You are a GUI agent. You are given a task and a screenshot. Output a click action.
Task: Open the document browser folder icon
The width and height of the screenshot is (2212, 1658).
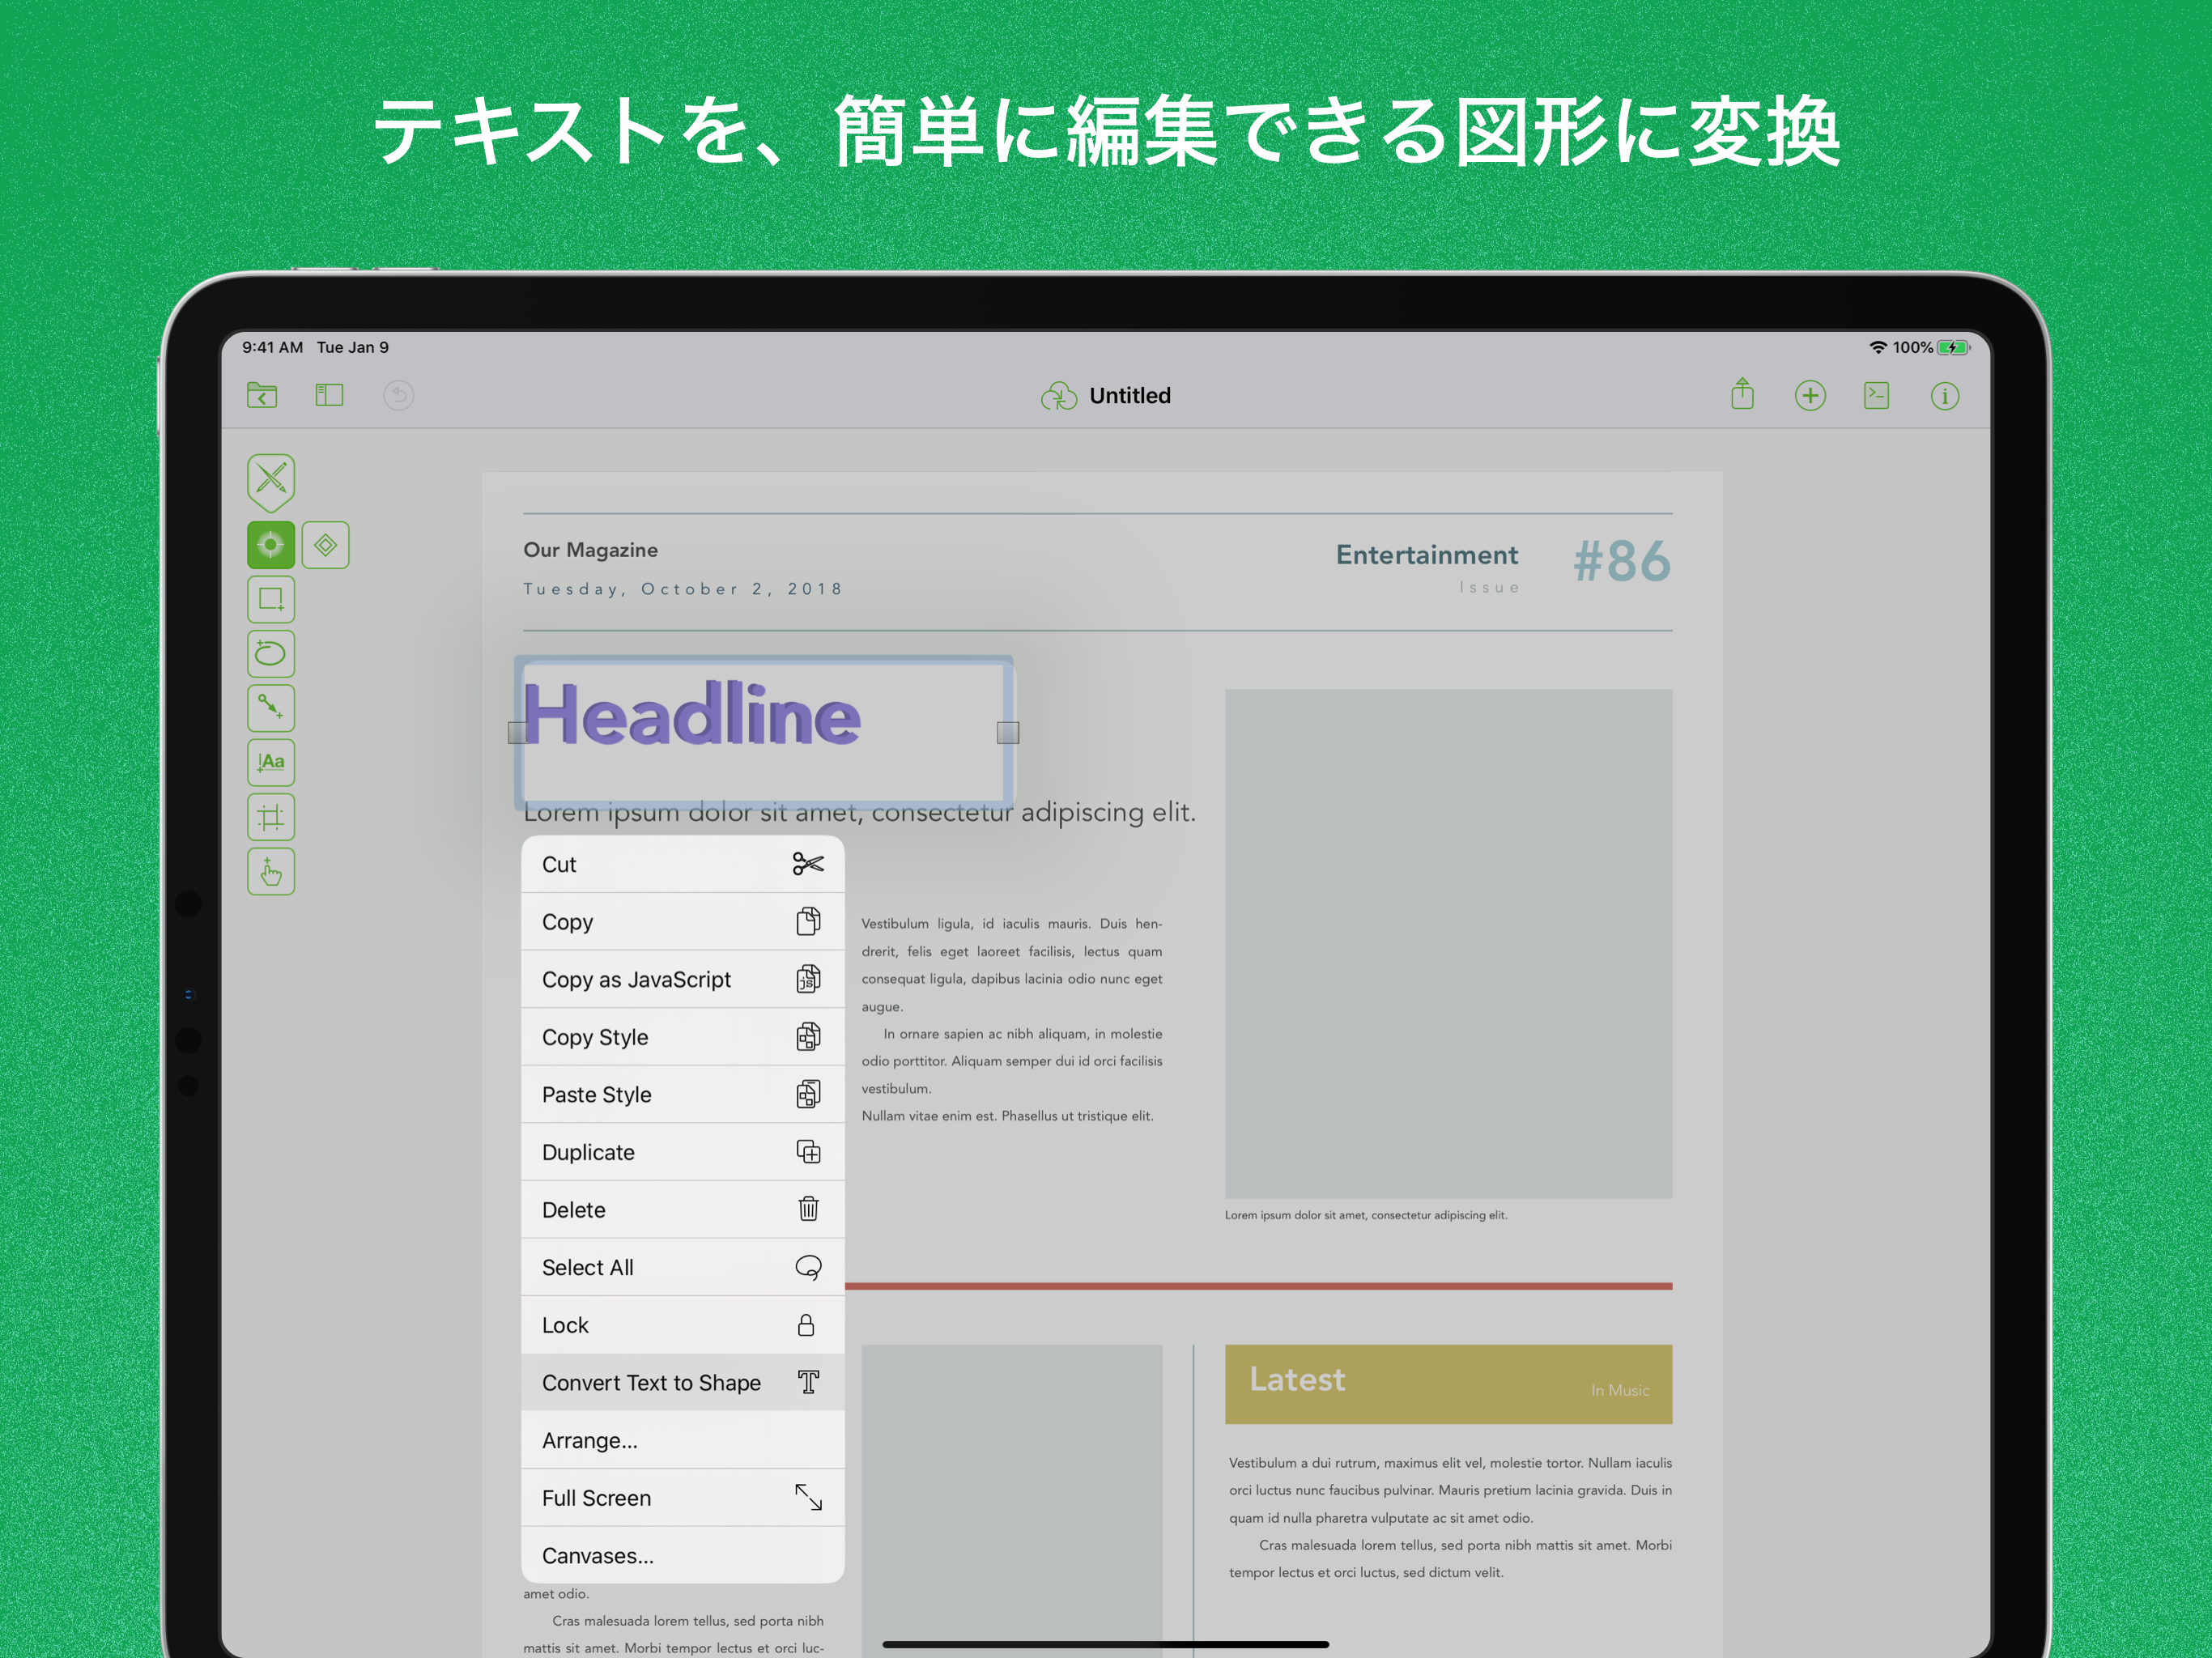[262, 395]
